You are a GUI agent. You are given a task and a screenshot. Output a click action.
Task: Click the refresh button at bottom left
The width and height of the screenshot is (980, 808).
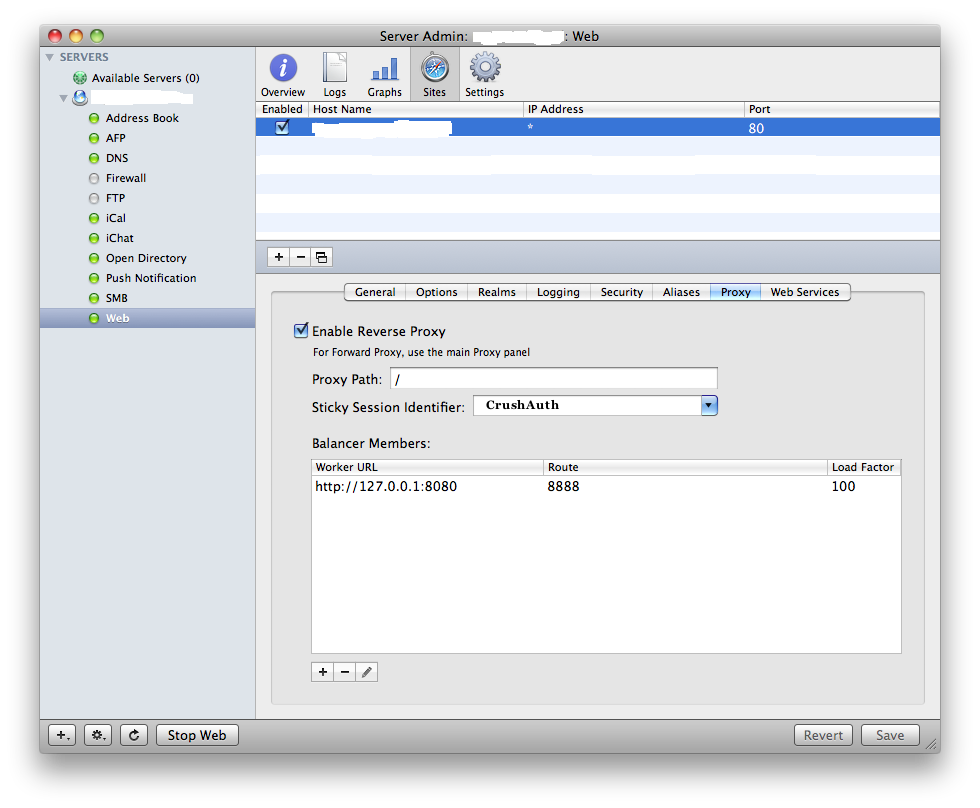click(x=134, y=736)
